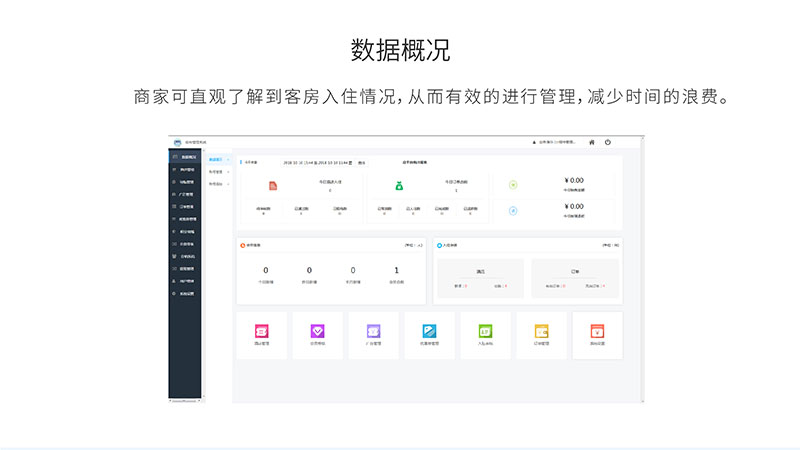Open the lavender ticket shortcut card
Image resolution: width=800 pixels, height=450 pixels.
point(373,335)
